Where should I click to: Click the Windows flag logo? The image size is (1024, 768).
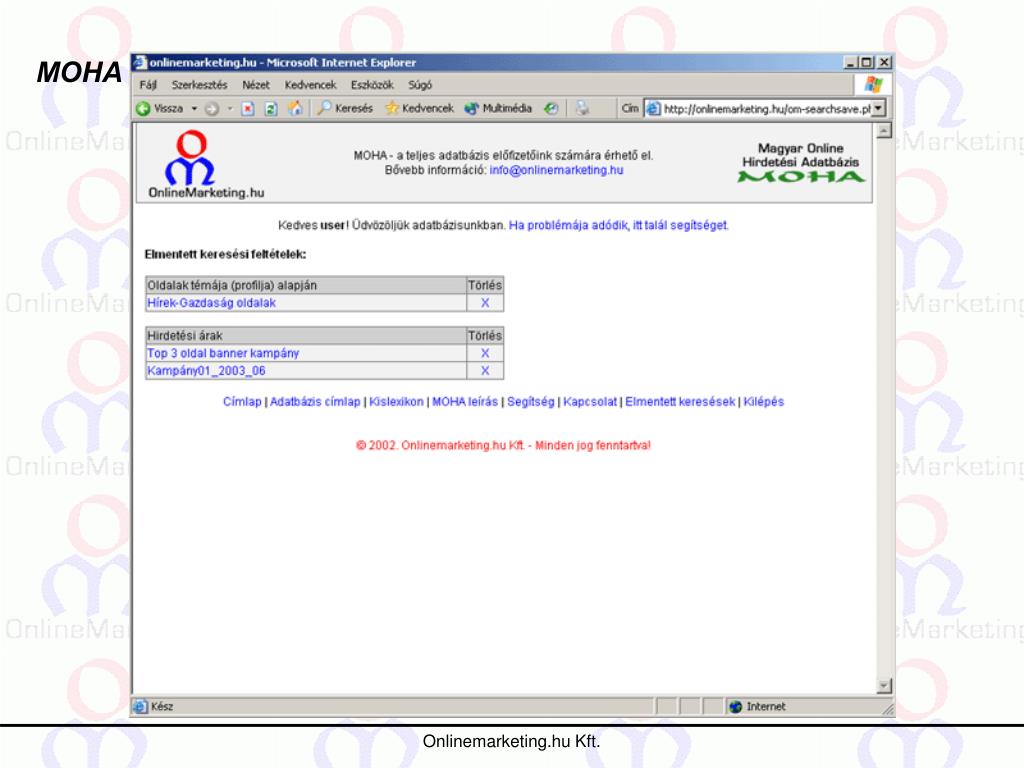coord(873,84)
